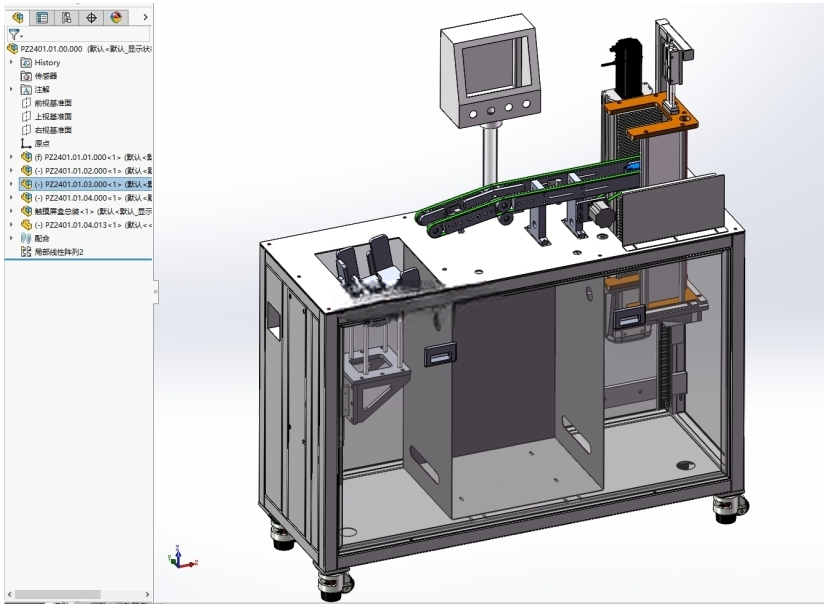Open the DimXpertManager crosshair tab
The height and width of the screenshot is (604, 828).
(x=91, y=17)
